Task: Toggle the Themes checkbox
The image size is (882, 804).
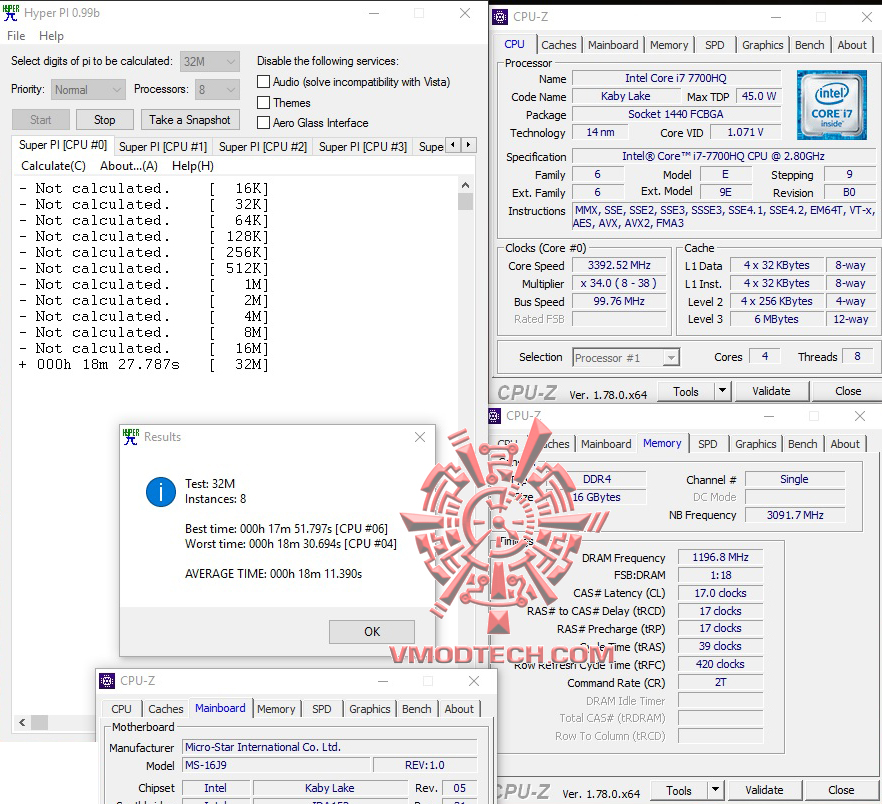Action: pyautogui.click(x=263, y=102)
